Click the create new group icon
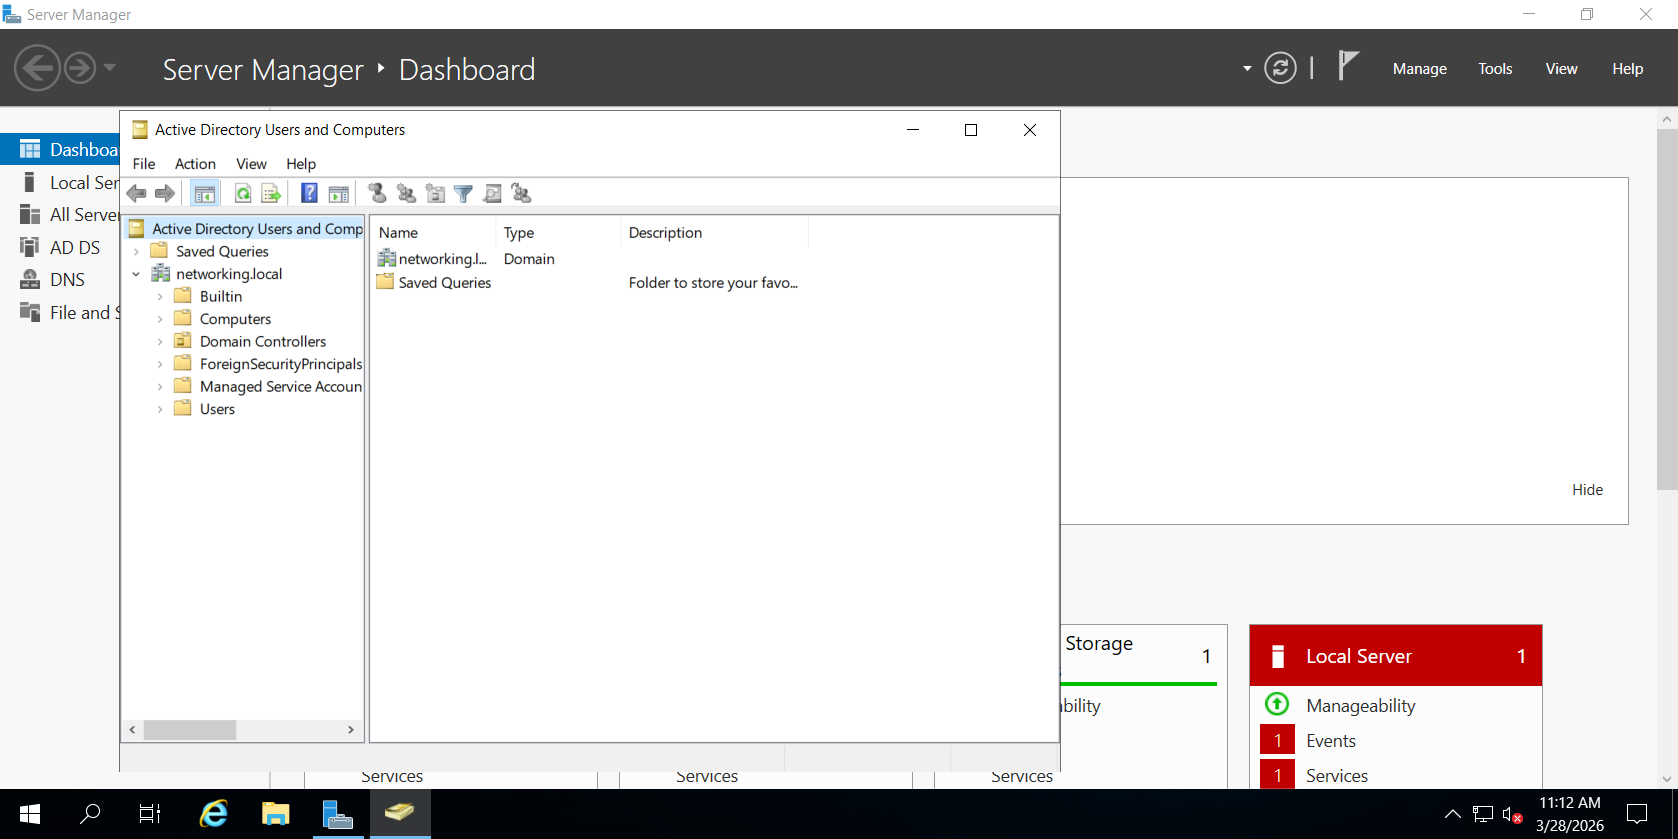 coord(406,194)
